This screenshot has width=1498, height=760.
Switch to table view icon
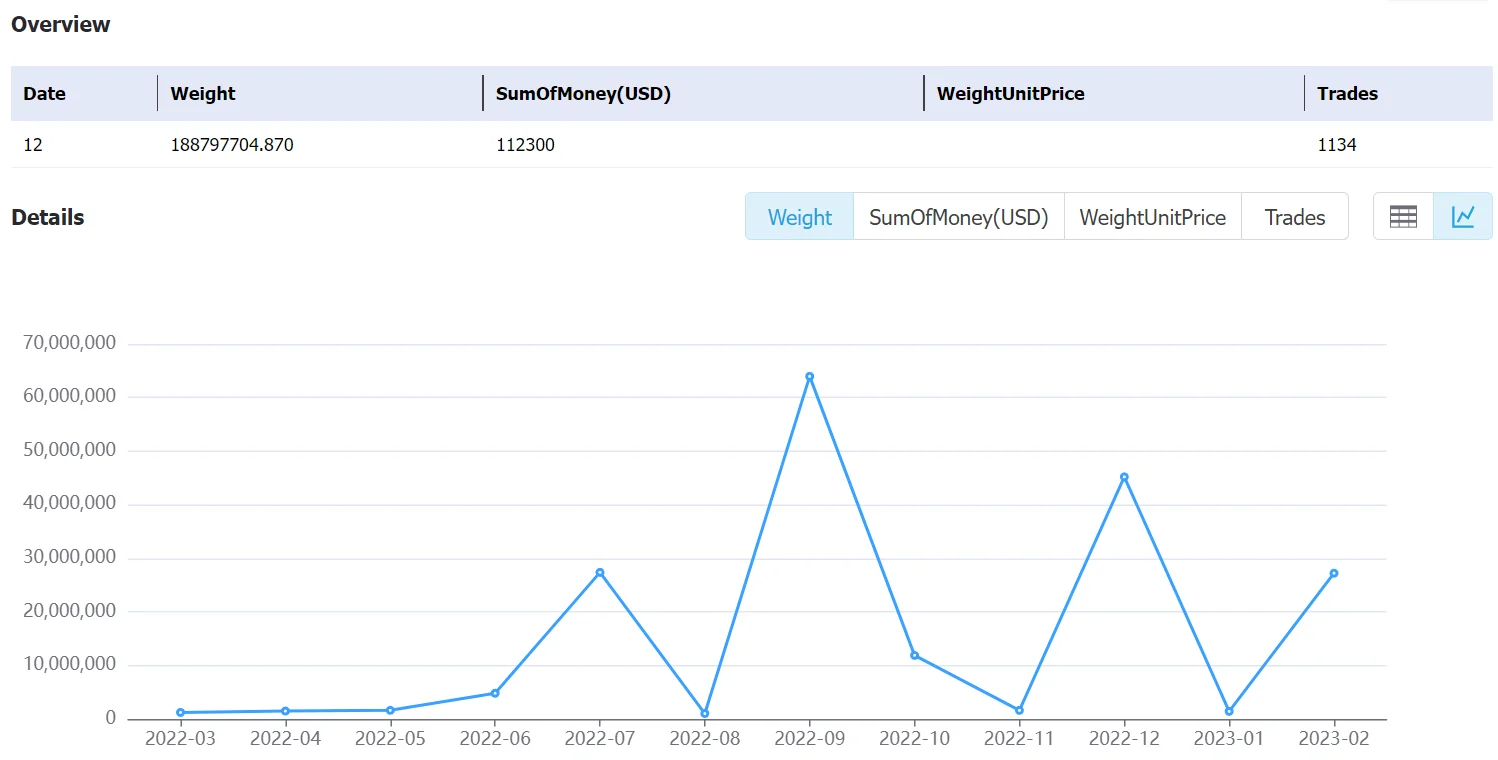1403,216
